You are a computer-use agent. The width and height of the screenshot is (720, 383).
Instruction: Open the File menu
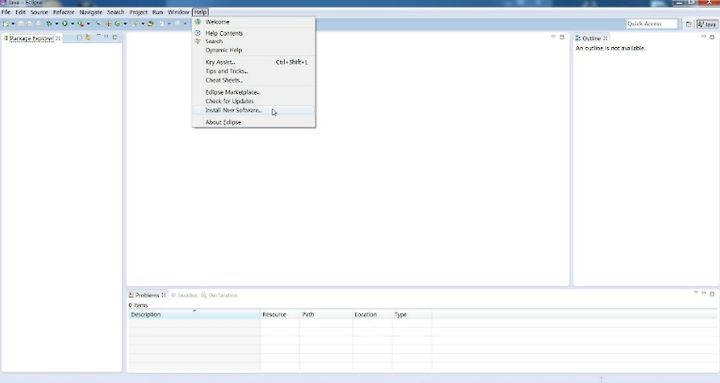point(6,12)
